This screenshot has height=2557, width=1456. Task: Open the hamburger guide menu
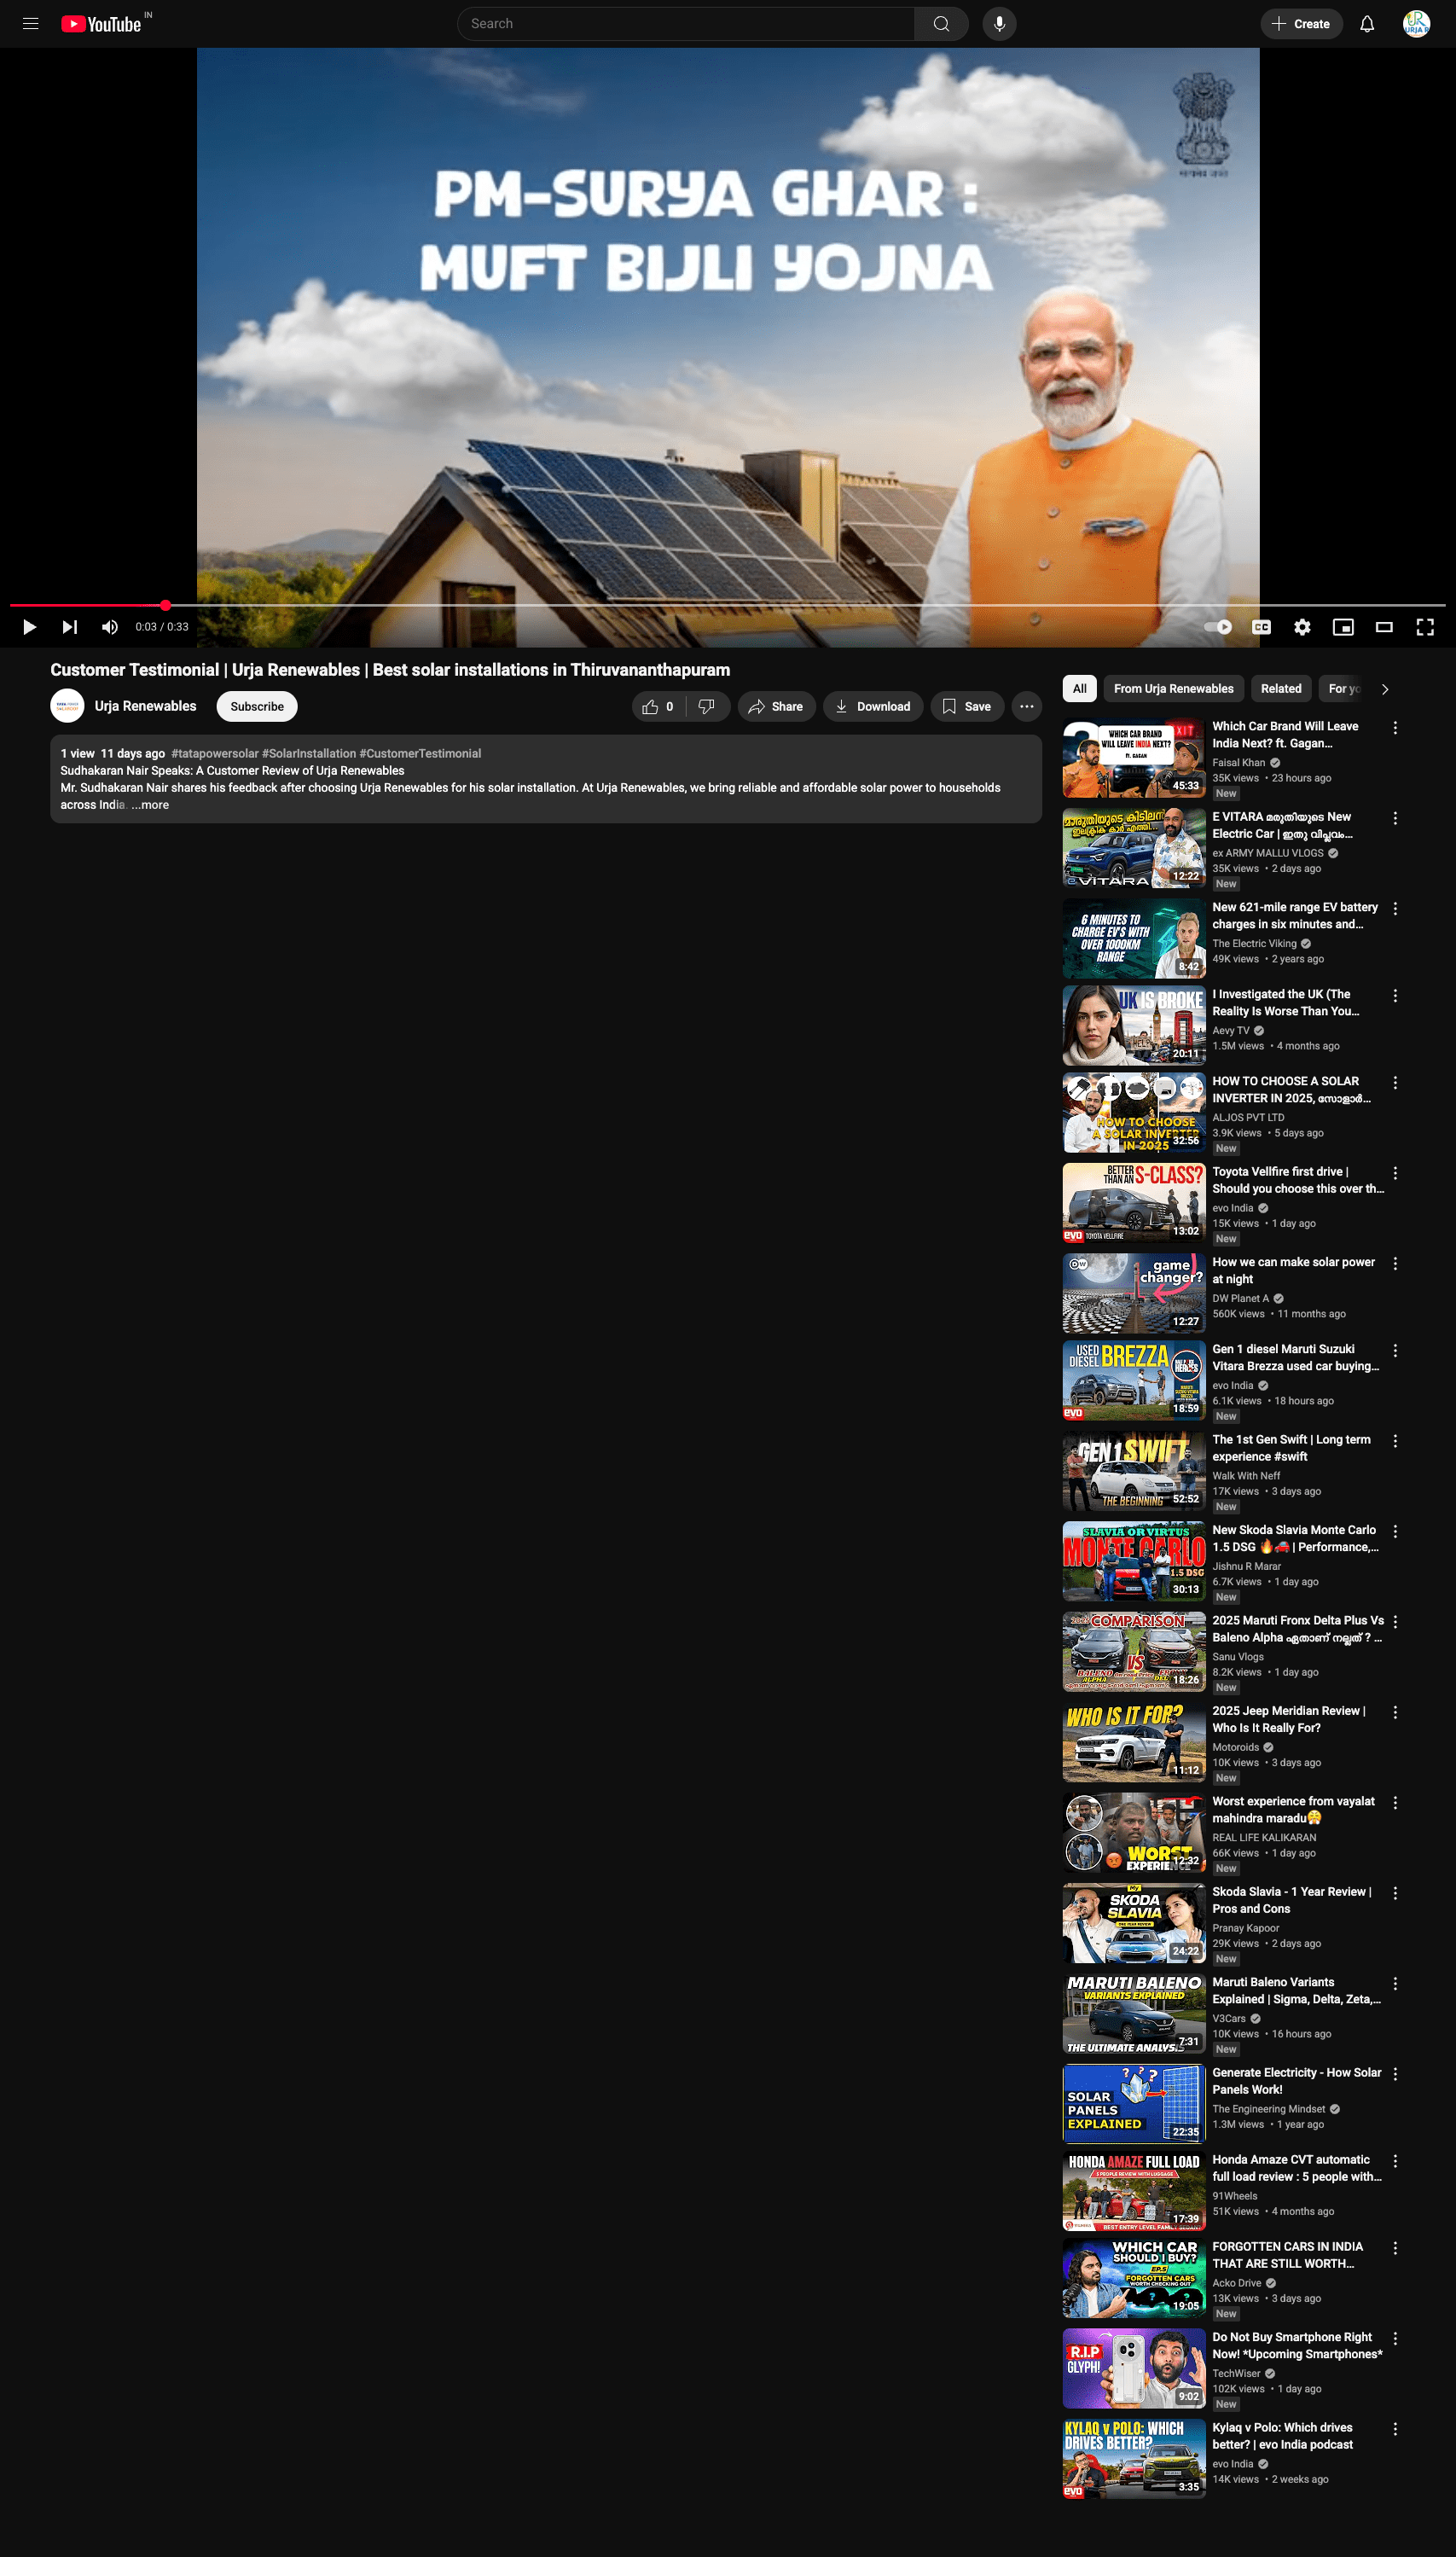31,24
